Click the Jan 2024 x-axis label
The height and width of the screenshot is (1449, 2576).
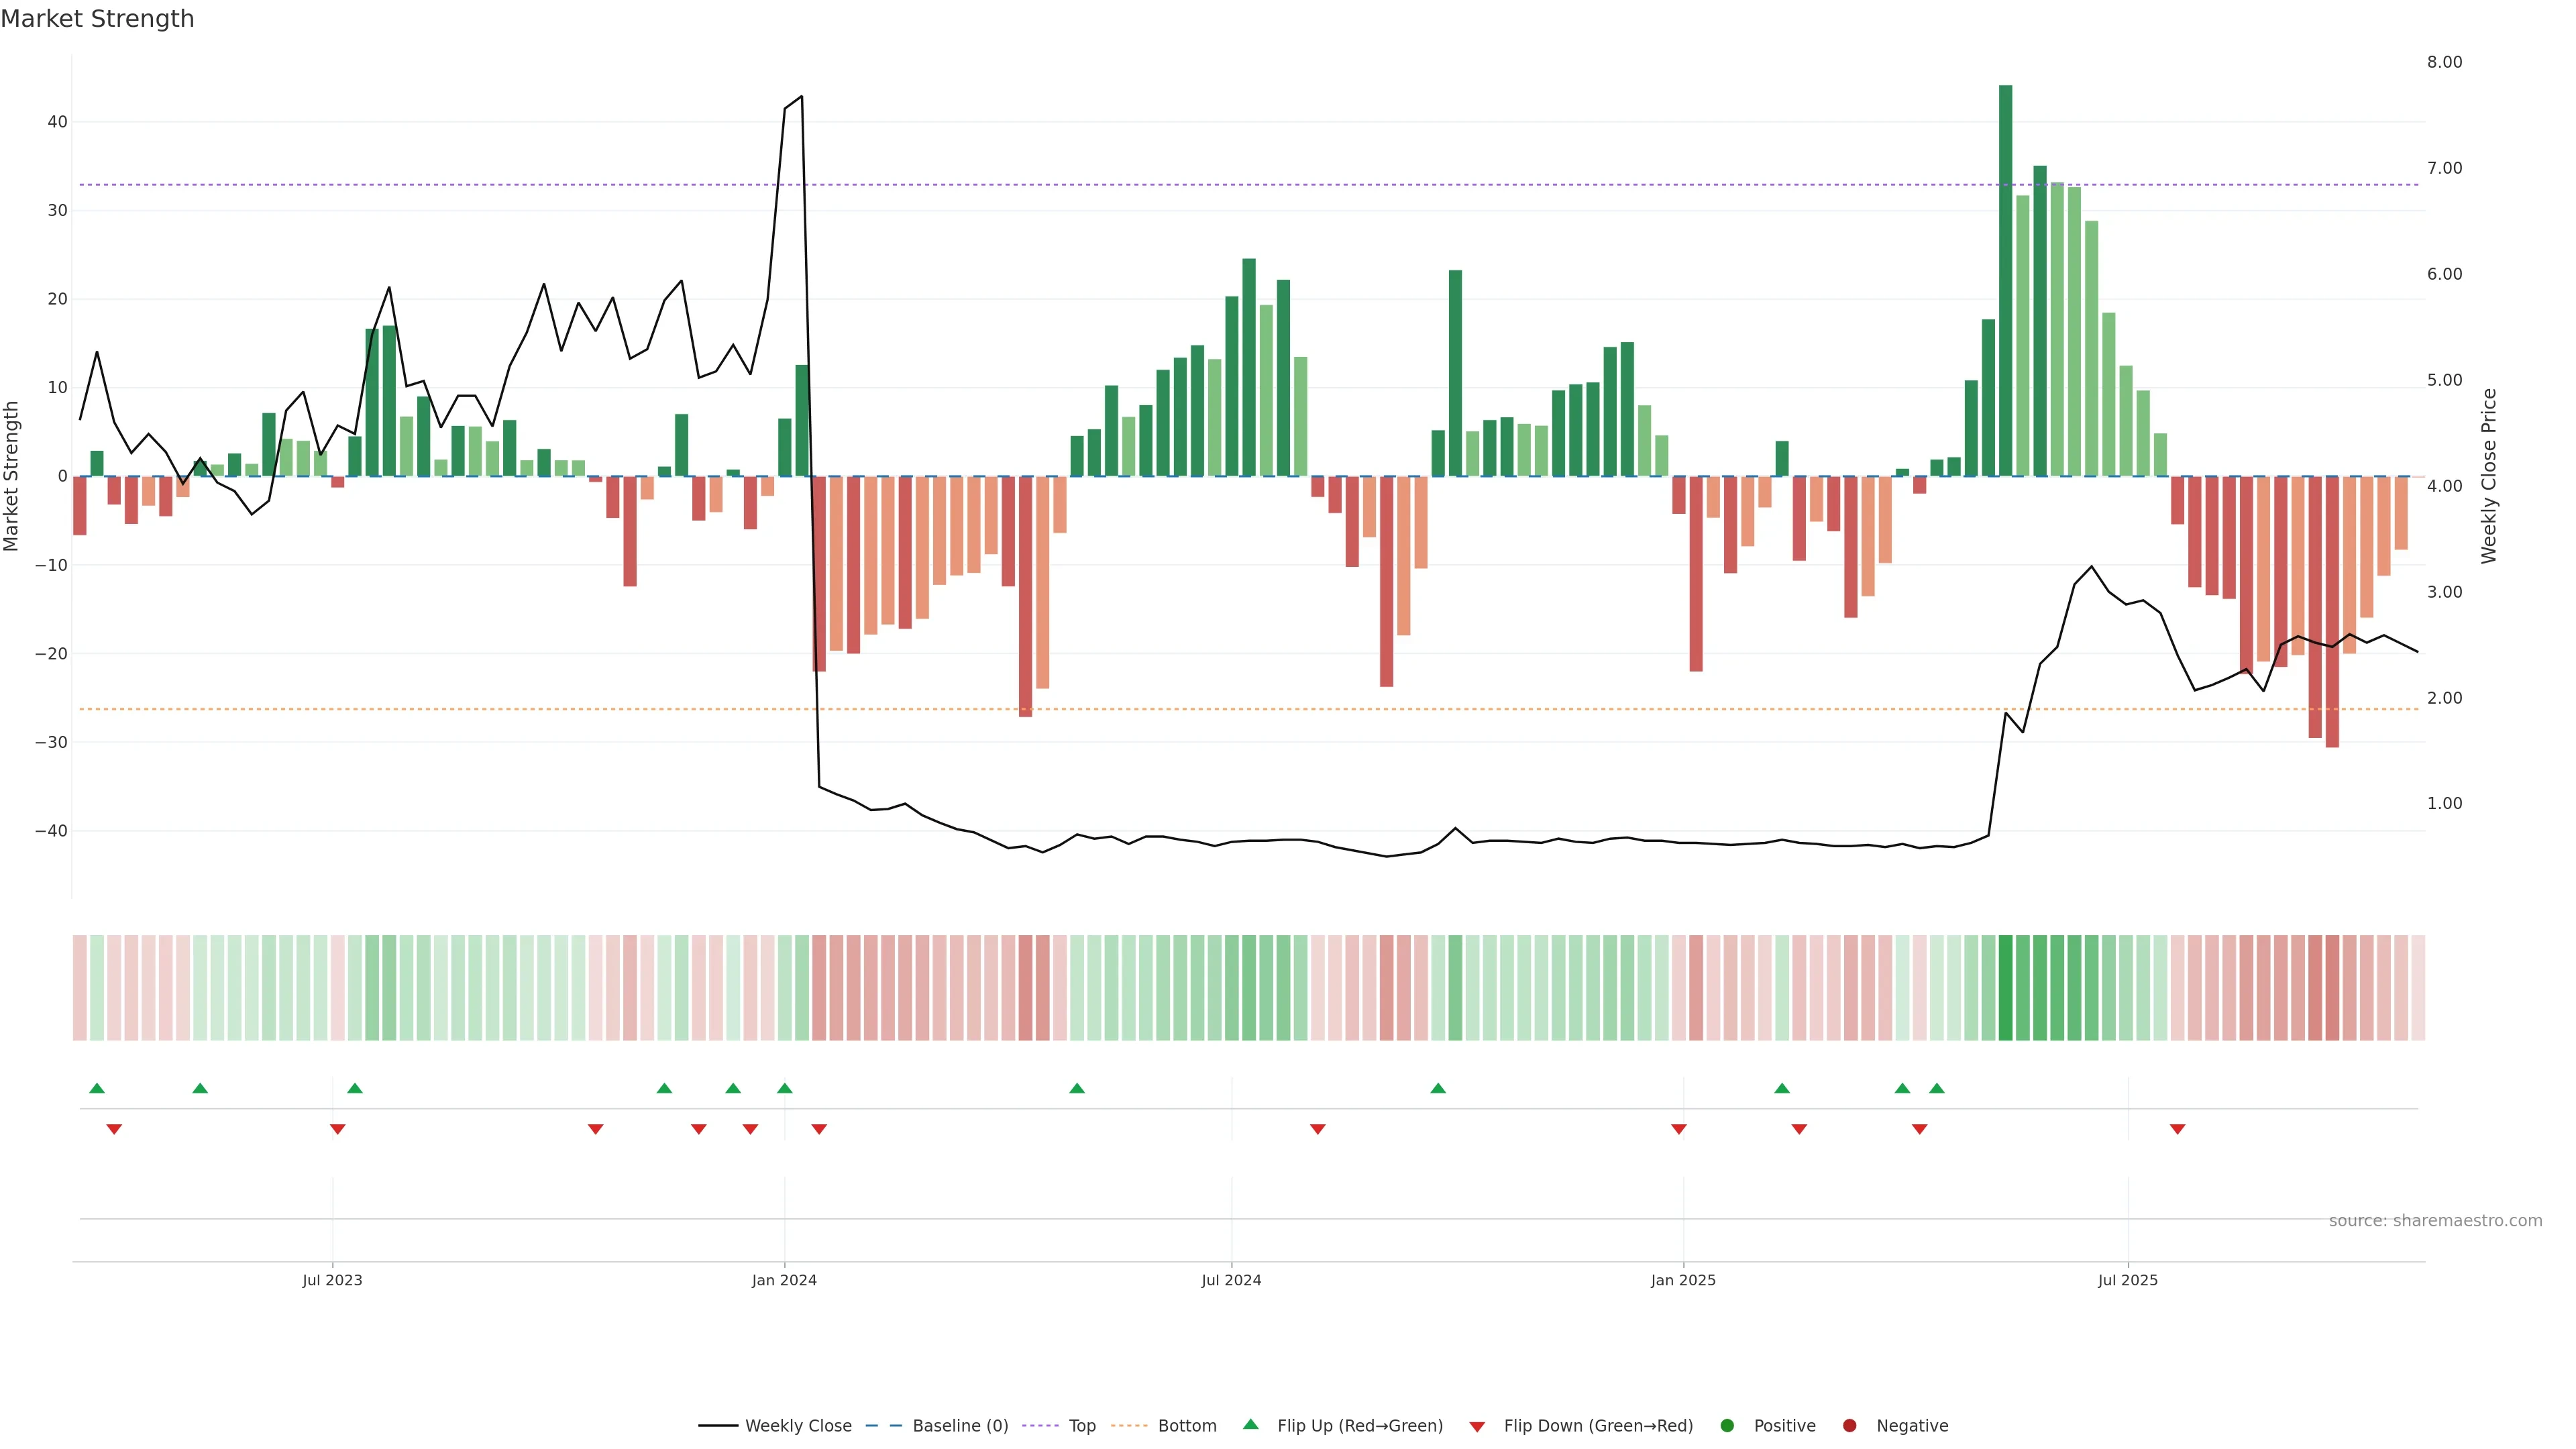(x=784, y=1280)
